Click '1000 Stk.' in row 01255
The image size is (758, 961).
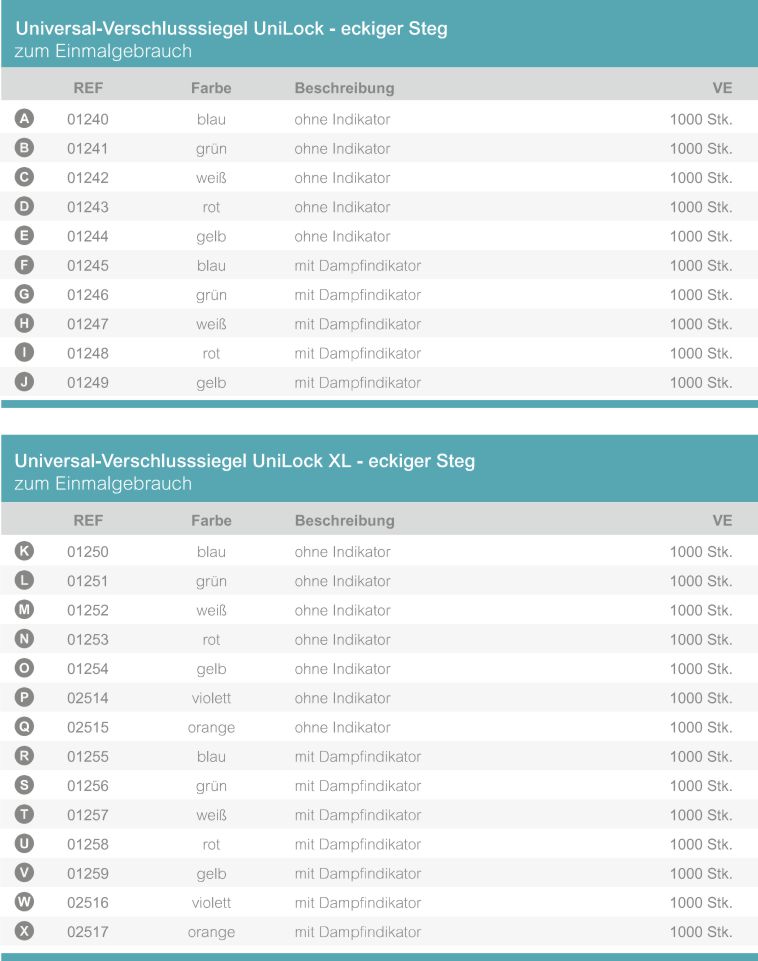pyautogui.click(x=701, y=757)
